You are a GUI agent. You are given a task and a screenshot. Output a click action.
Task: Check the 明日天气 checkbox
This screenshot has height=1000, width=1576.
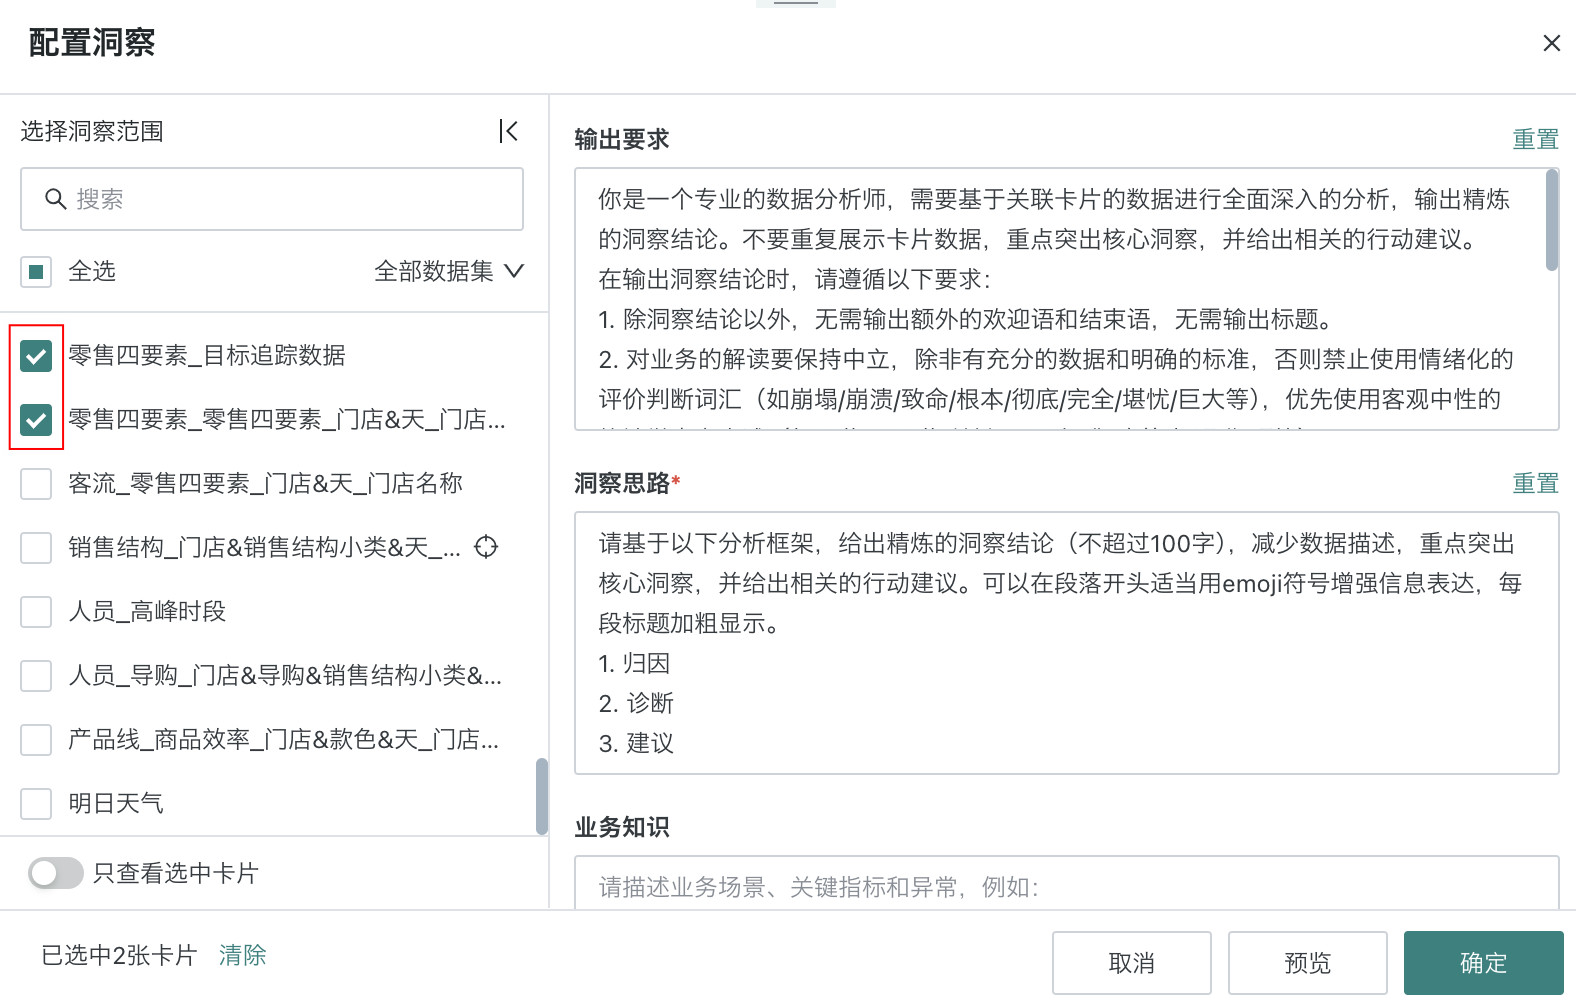[x=36, y=803]
